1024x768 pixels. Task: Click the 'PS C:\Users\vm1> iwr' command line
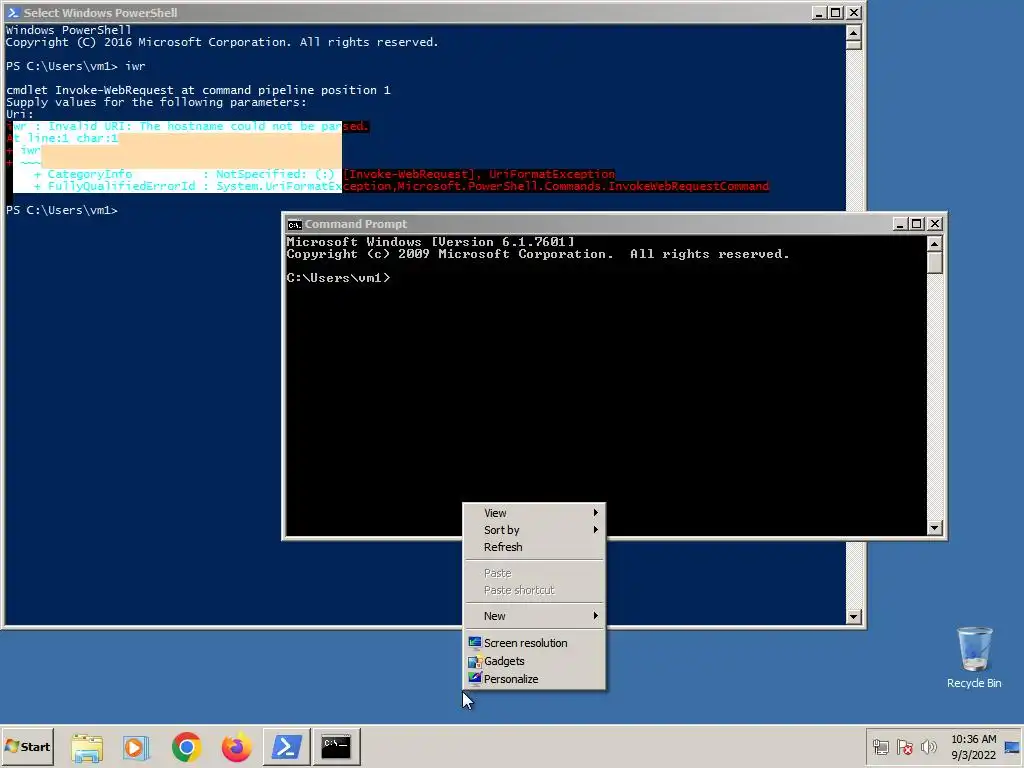76,66
